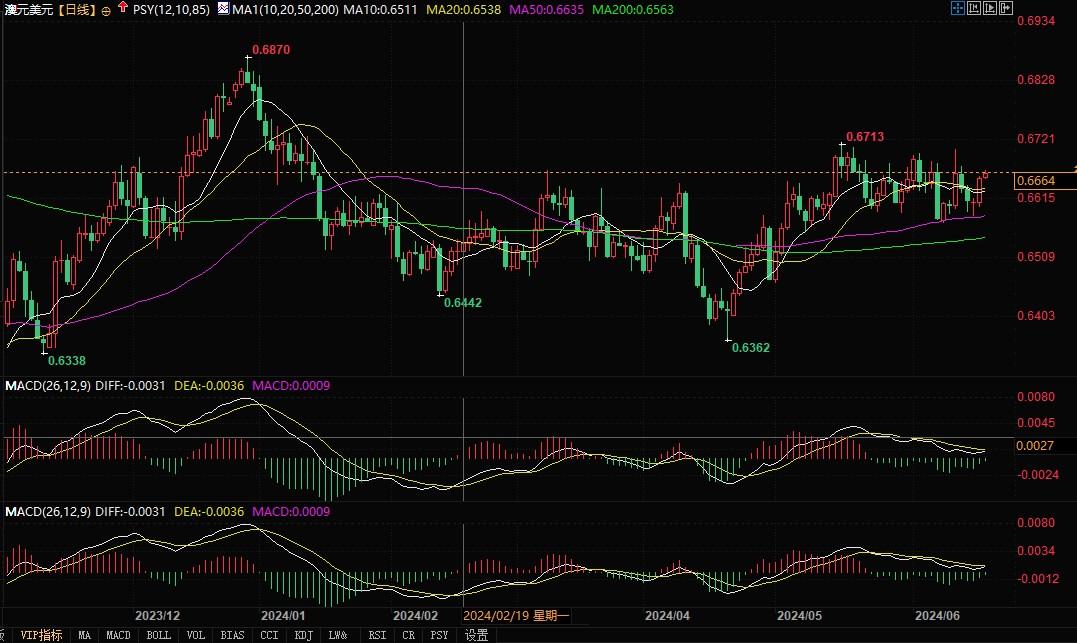Click the first MACD(26,12,9) panel label
The width and height of the screenshot is (1077, 643).
click(x=48, y=386)
